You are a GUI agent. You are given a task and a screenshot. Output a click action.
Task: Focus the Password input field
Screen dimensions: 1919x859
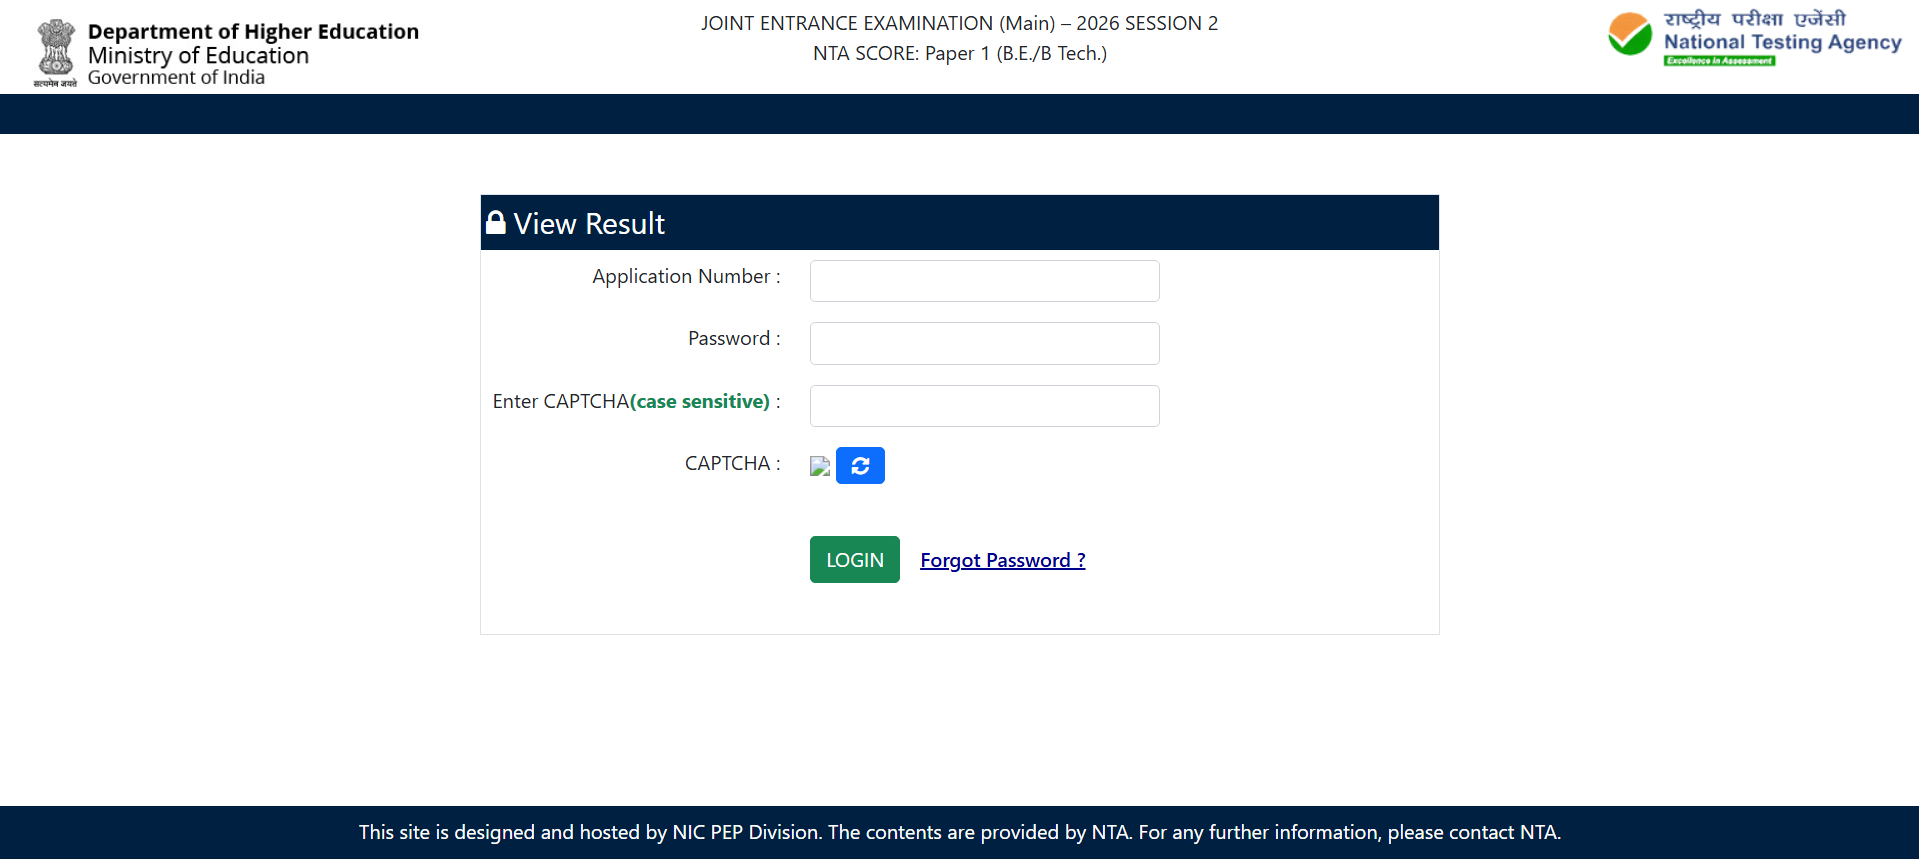point(985,343)
